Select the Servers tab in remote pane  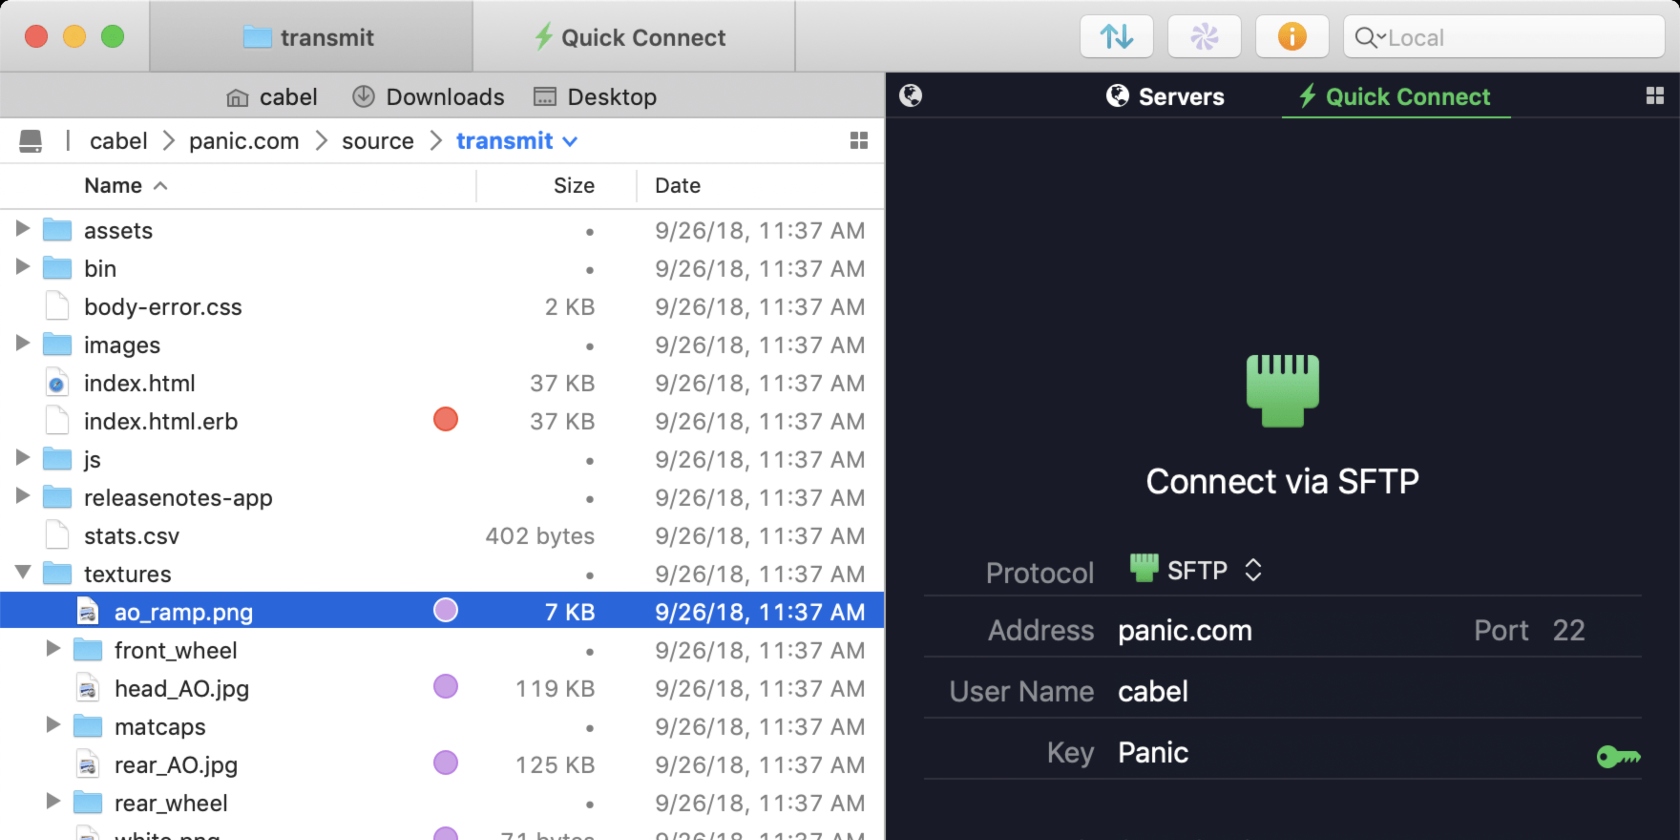(x=1165, y=97)
